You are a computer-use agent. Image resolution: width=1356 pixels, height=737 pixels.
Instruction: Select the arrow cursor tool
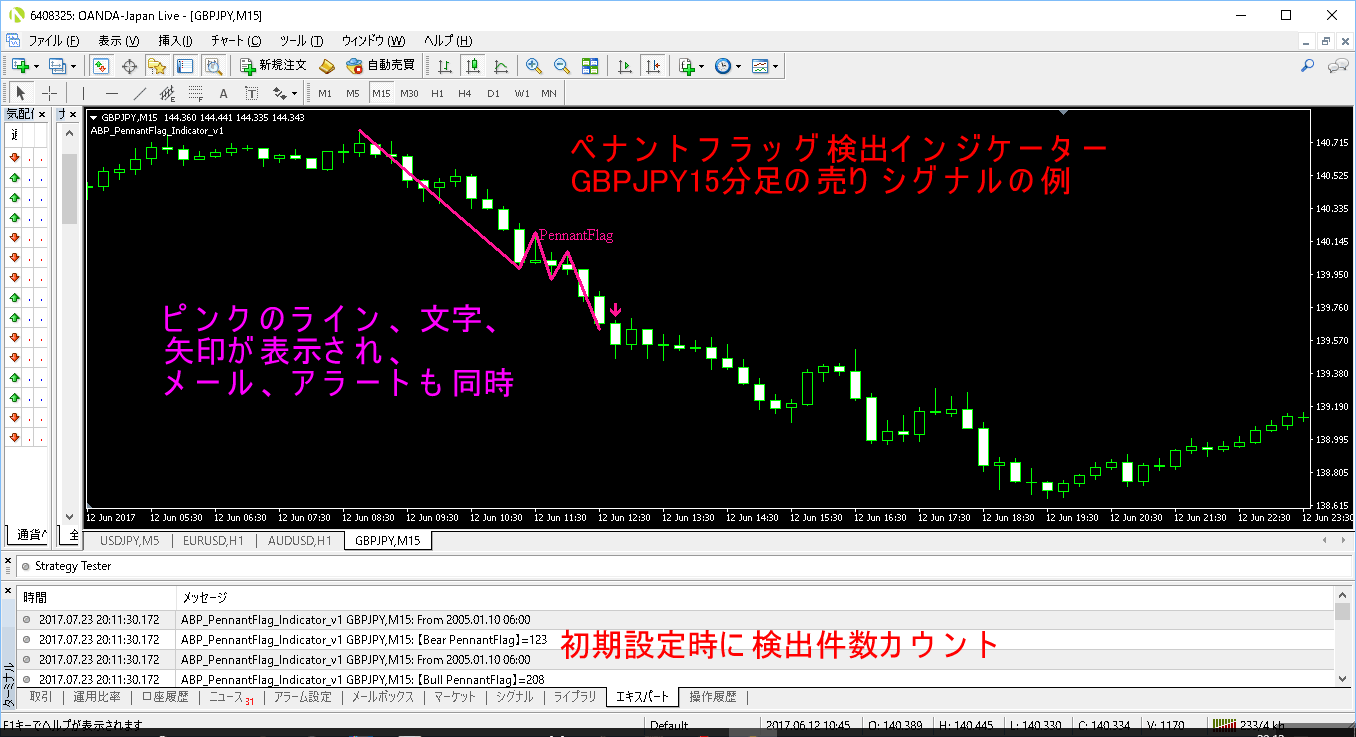21,93
